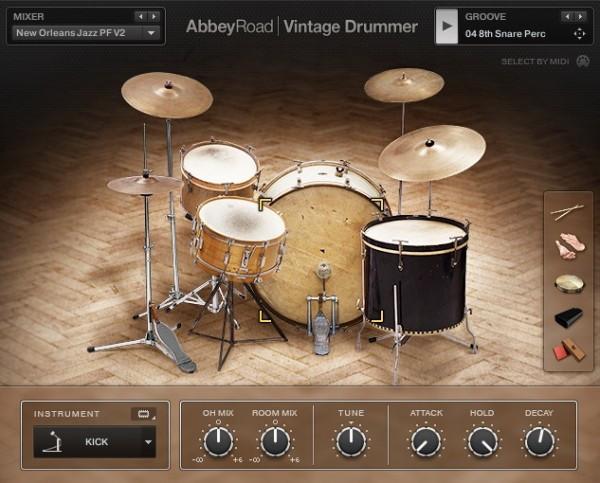Image resolution: width=600 pixels, height=483 pixels.
Task: Click the large ride cymbal
Action: coord(432,153)
